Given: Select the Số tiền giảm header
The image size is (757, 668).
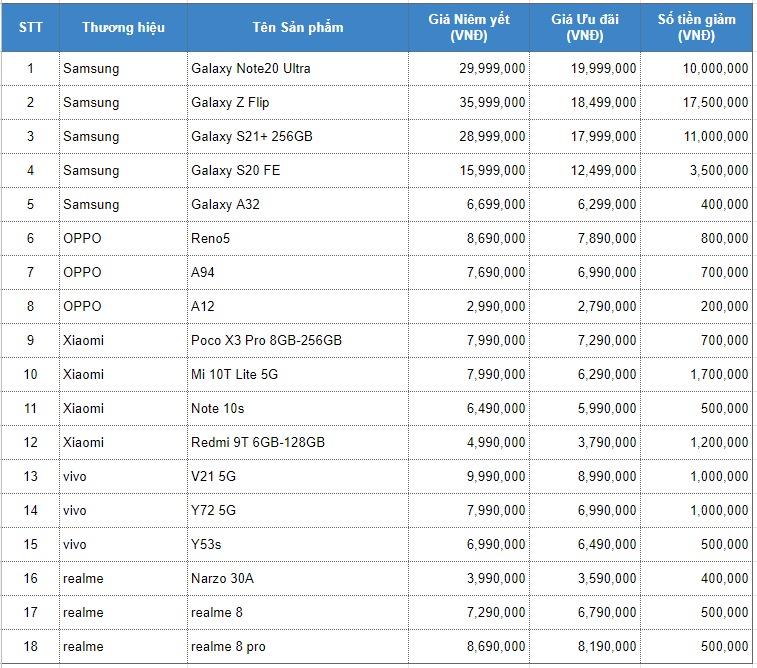Looking at the screenshot, I should tap(696, 28).
